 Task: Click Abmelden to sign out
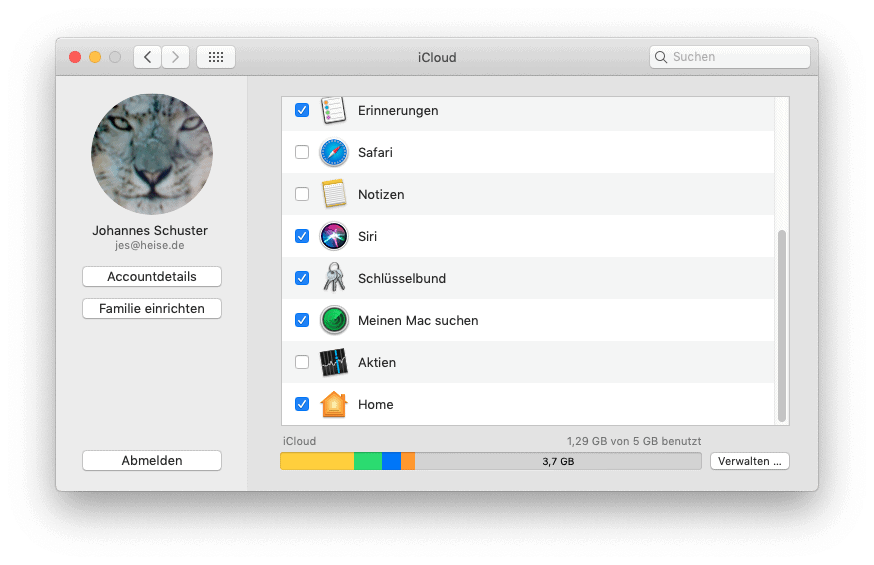coord(152,461)
